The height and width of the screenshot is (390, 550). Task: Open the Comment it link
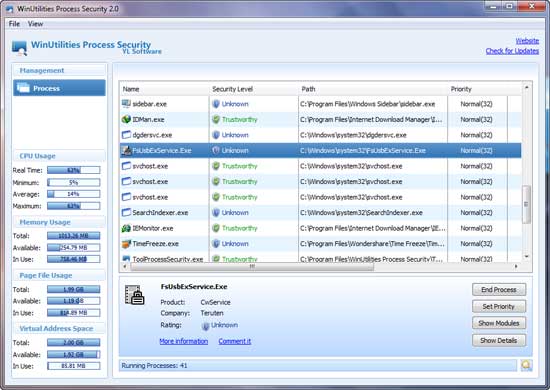pyautogui.click(x=235, y=341)
